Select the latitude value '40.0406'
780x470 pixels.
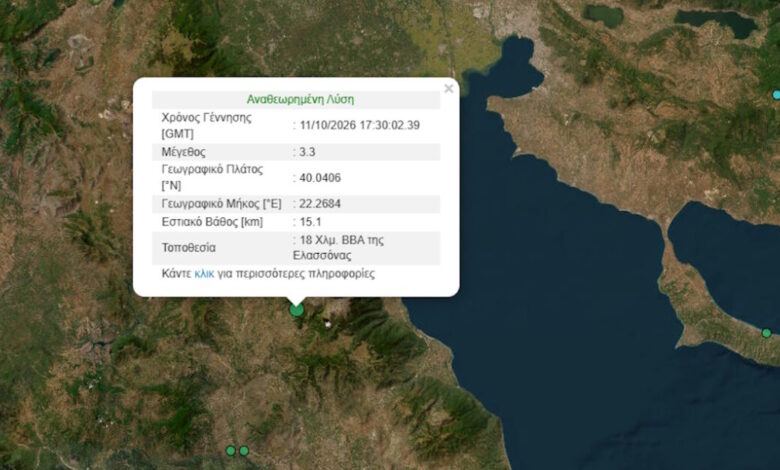point(320,178)
